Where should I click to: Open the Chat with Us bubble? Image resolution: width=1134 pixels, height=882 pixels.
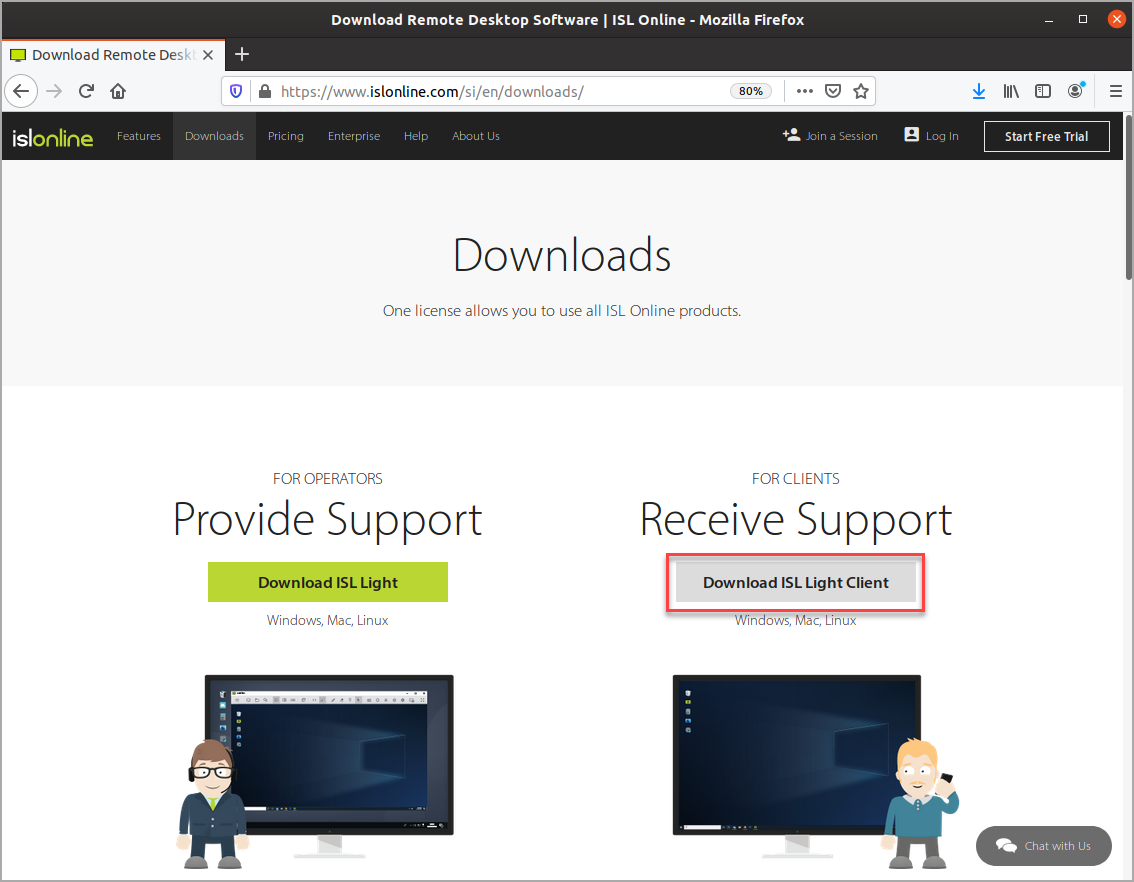click(x=1043, y=846)
